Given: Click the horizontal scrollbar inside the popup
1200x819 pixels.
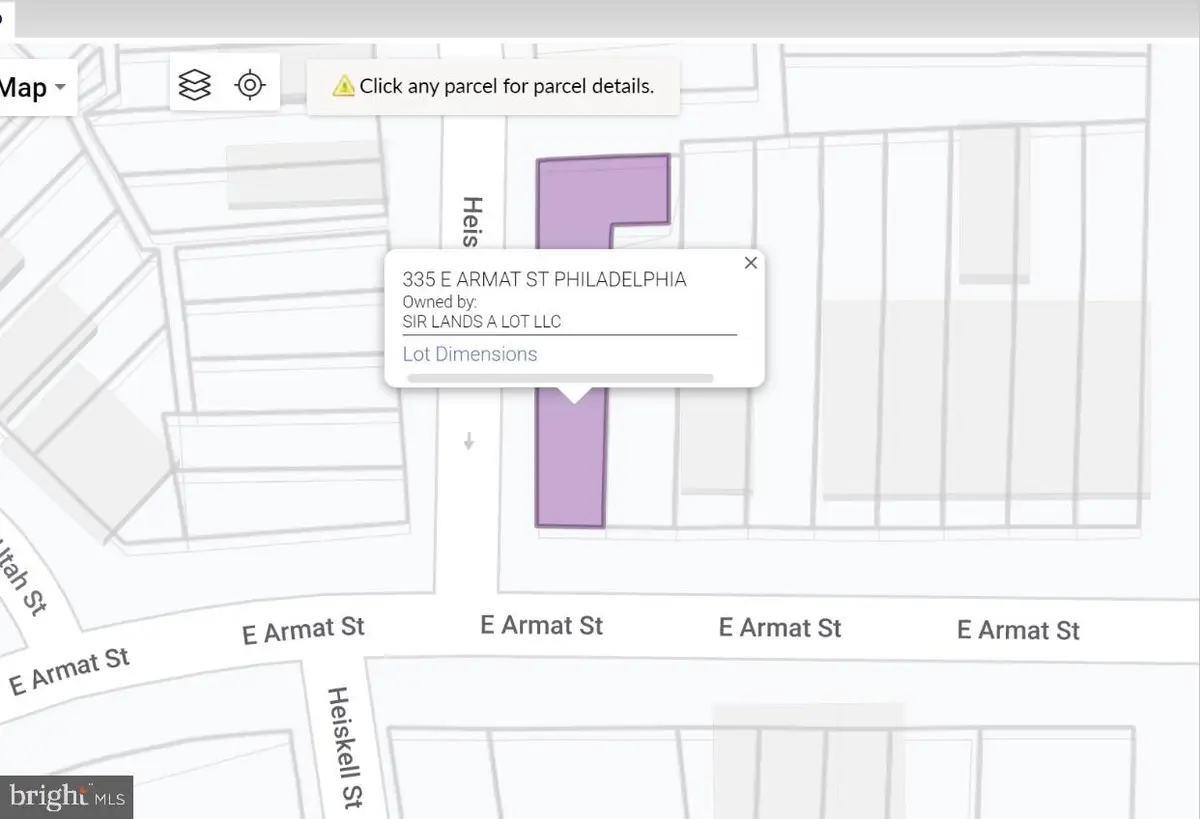Looking at the screenshot, I should [560, 378].
